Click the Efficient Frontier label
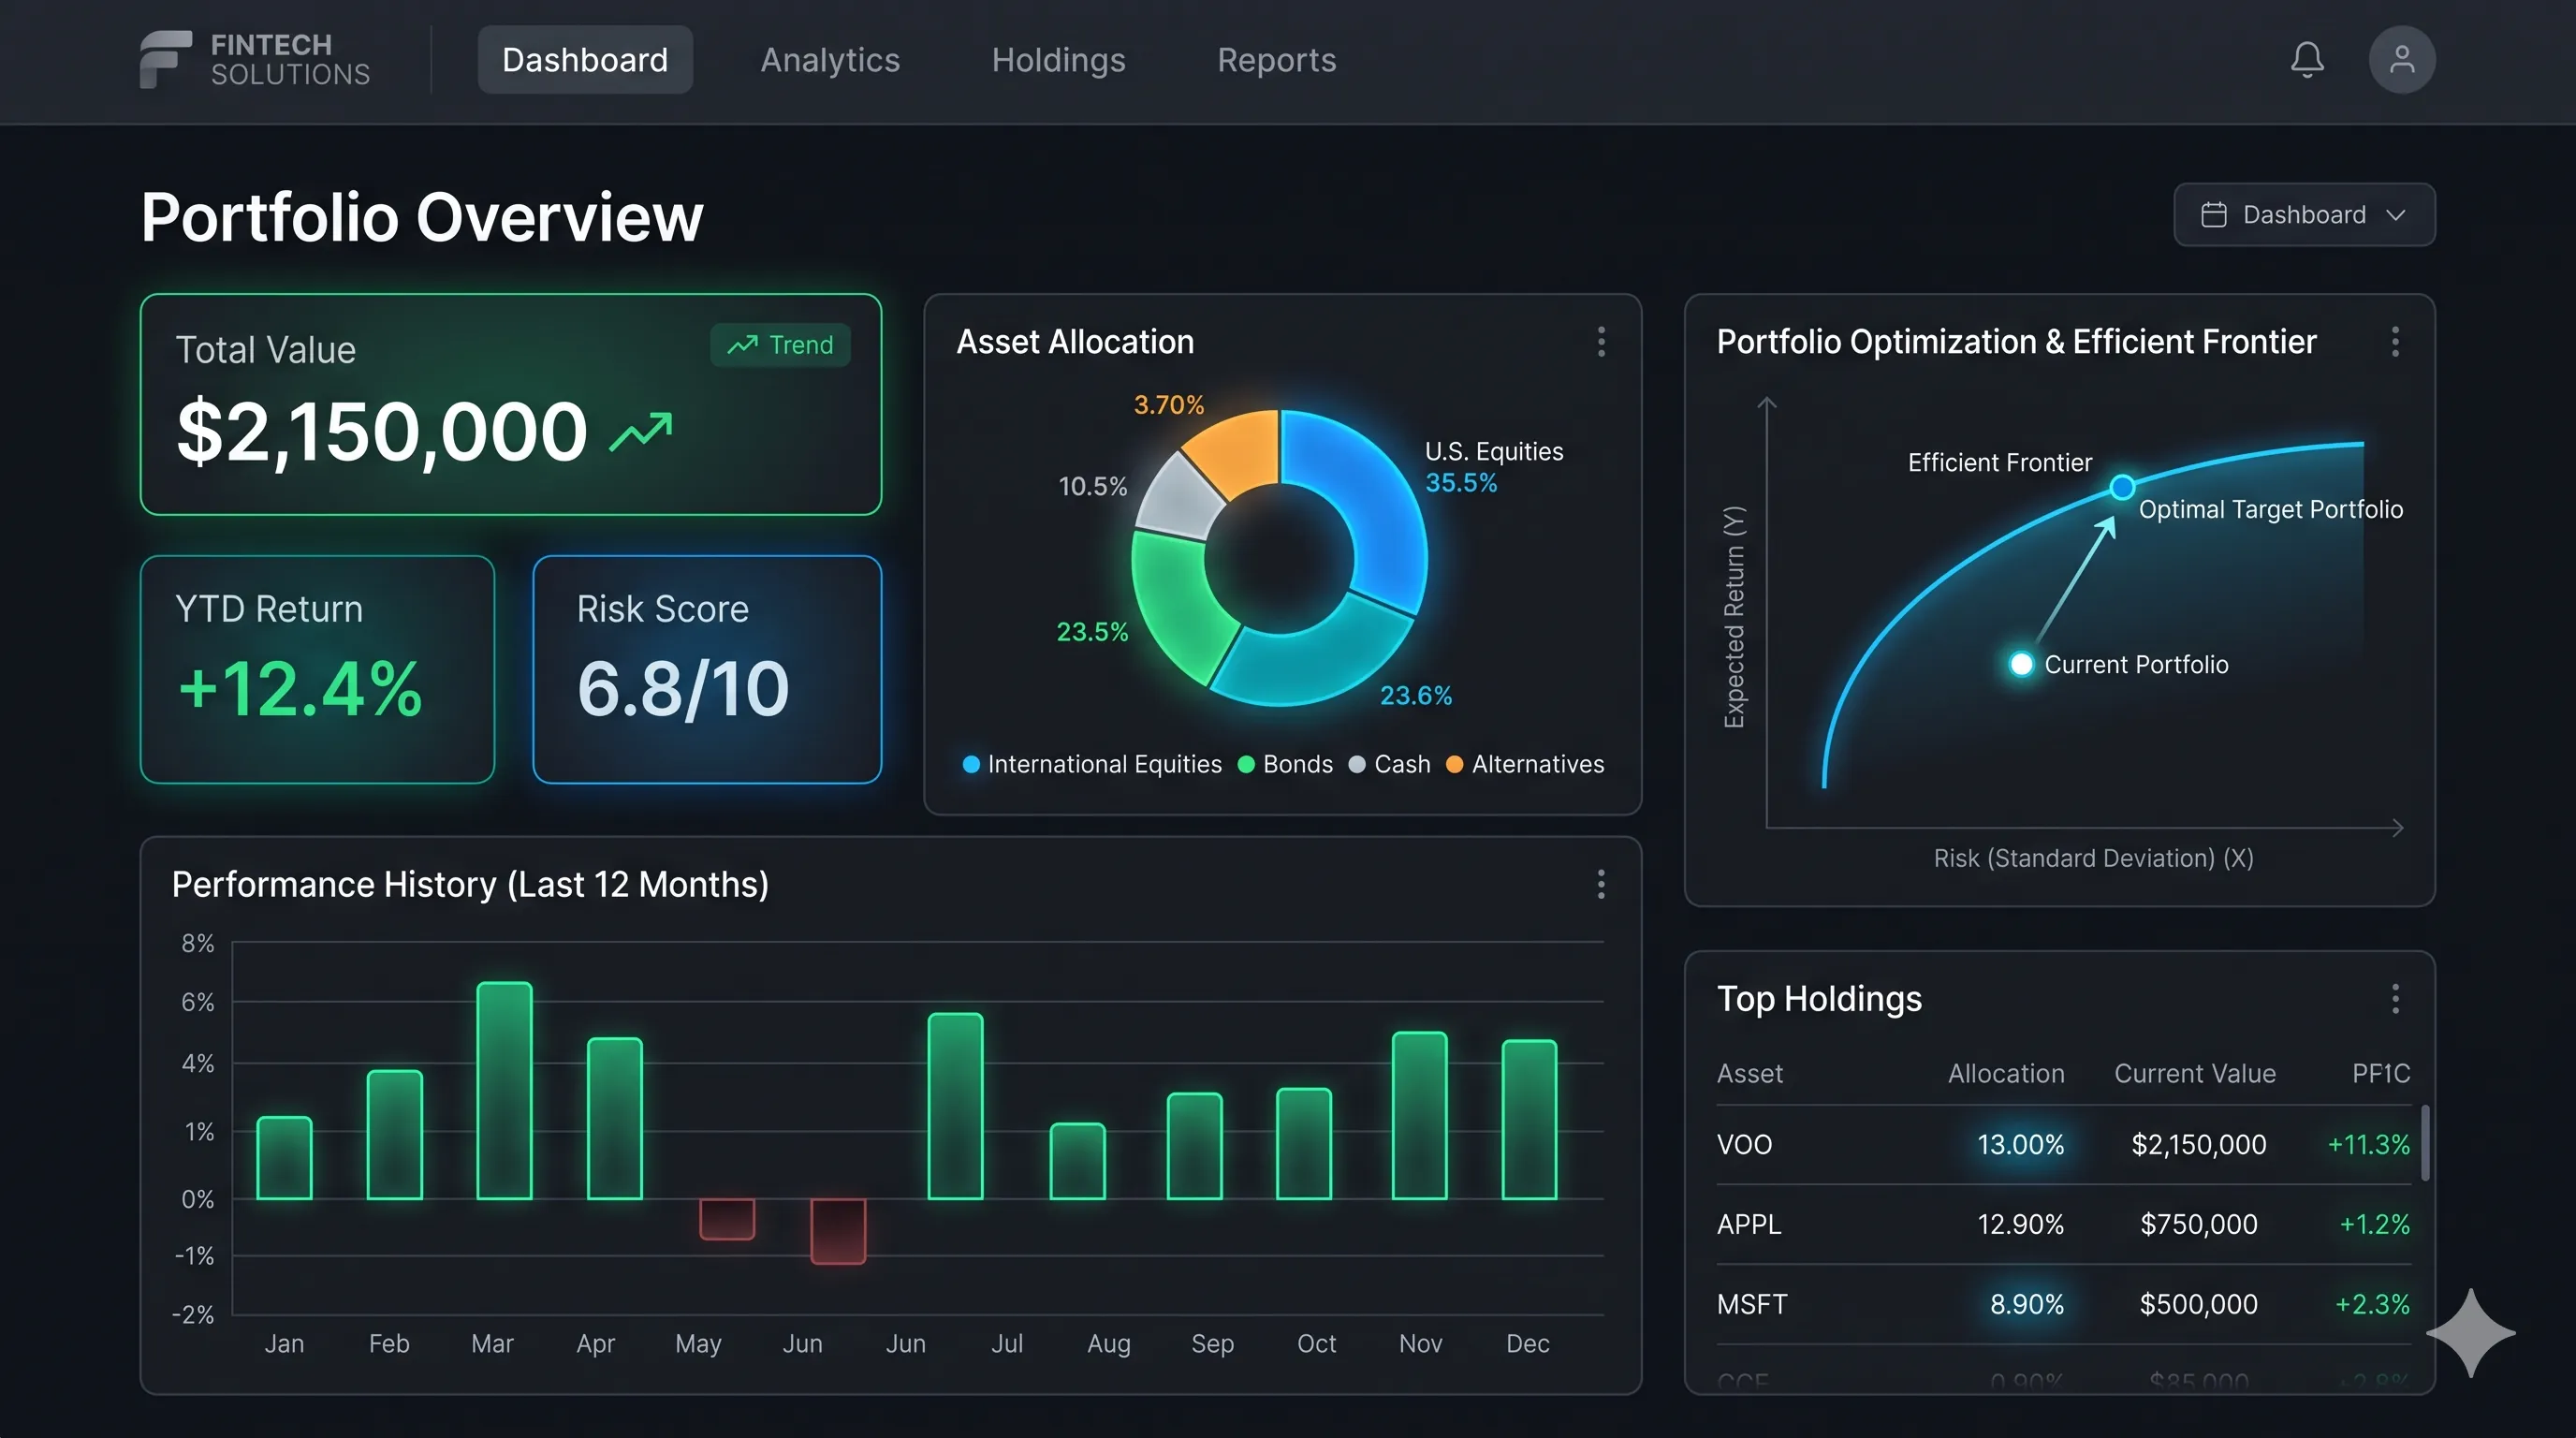Image resolution: width=2576 pixels, height=1438 pixels. tap(1999, 463)
